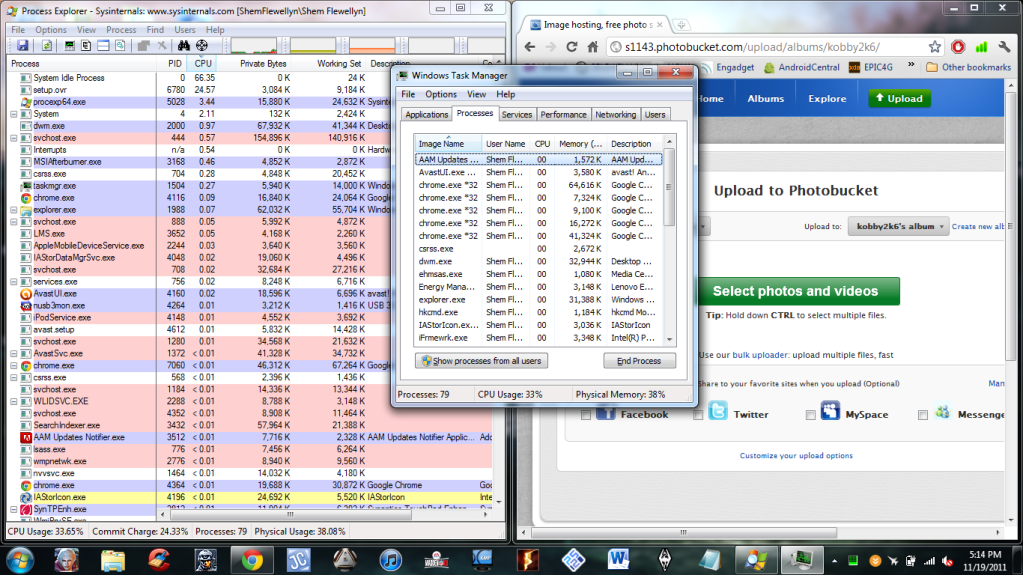Image resolution: width=1023 pixels, height=575 pixels.
Task: Collapse explorer.exe tree node in Process Explorer
Action: [x=14, y=210]
